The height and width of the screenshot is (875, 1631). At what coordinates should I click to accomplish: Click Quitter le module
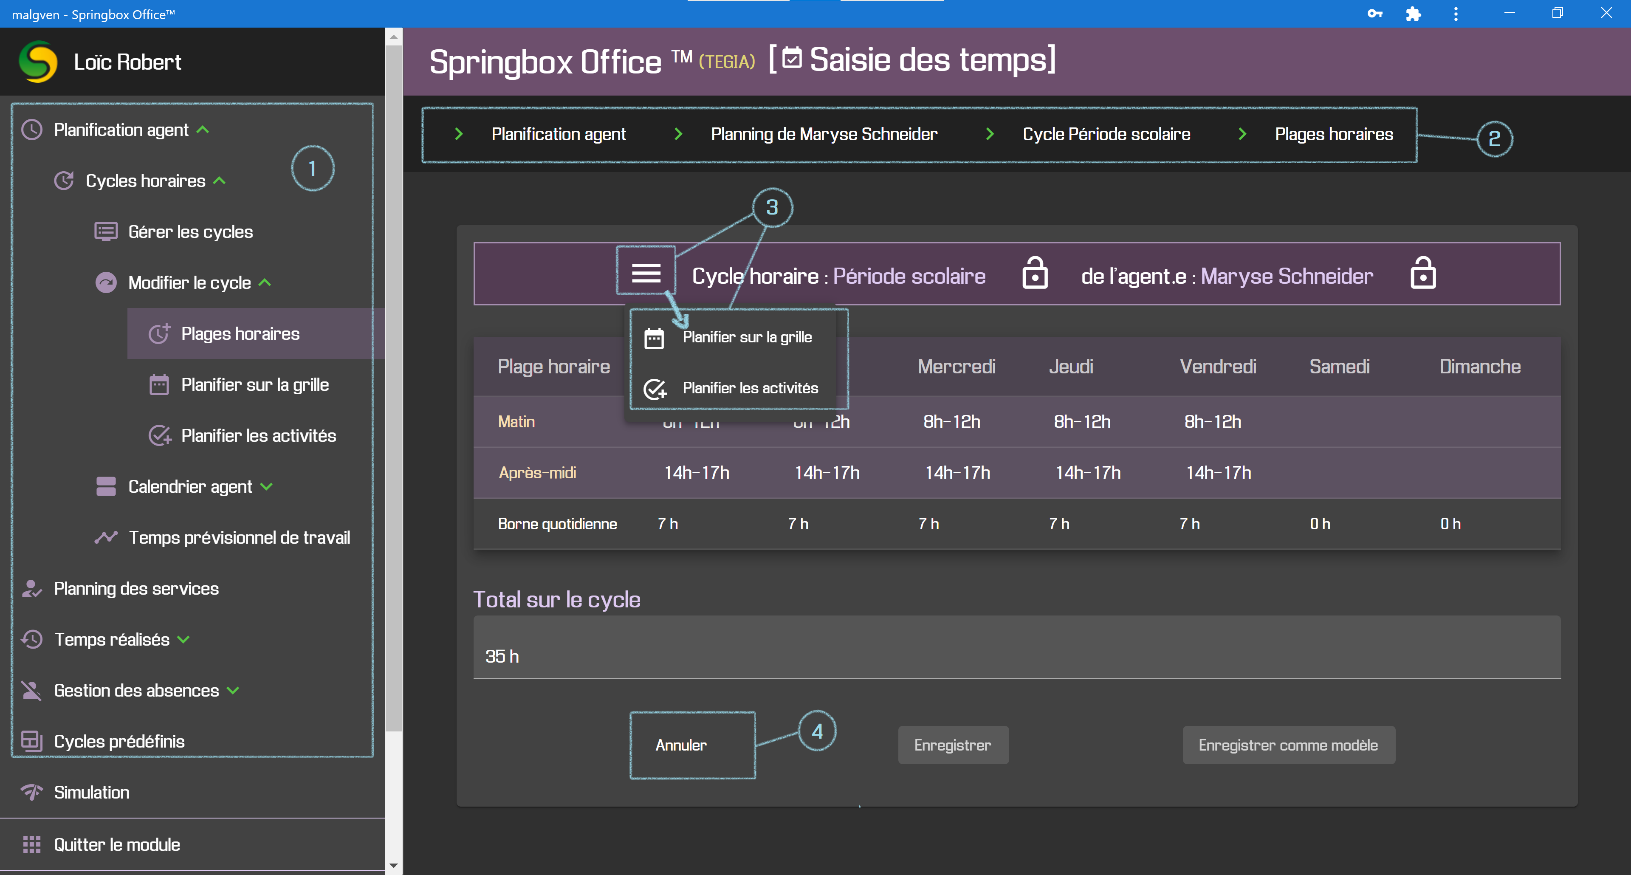pos(117,845)
